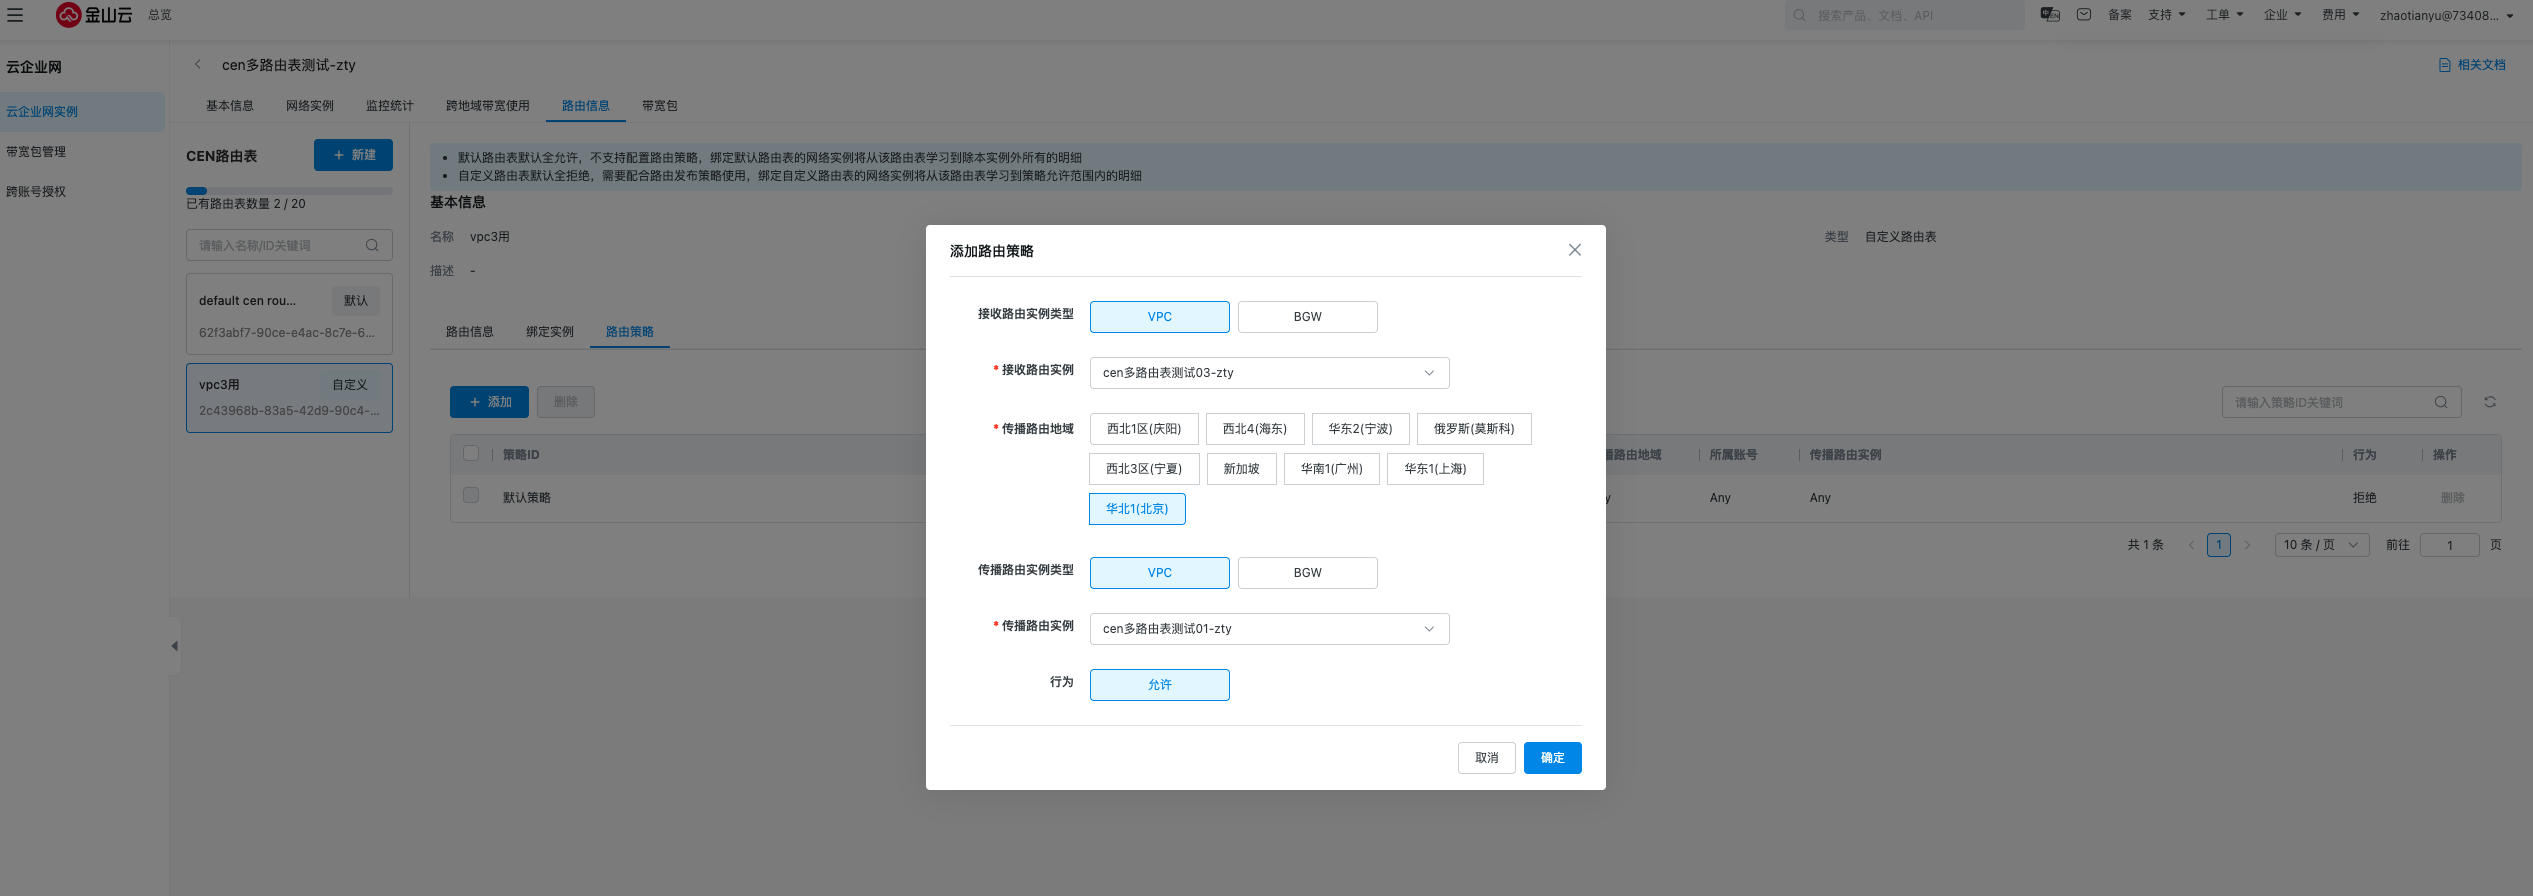Focus the 请输入名称/ID关键词 search box
The height and width of the screenshot is (896, 2533).
[x=289, y=246]
